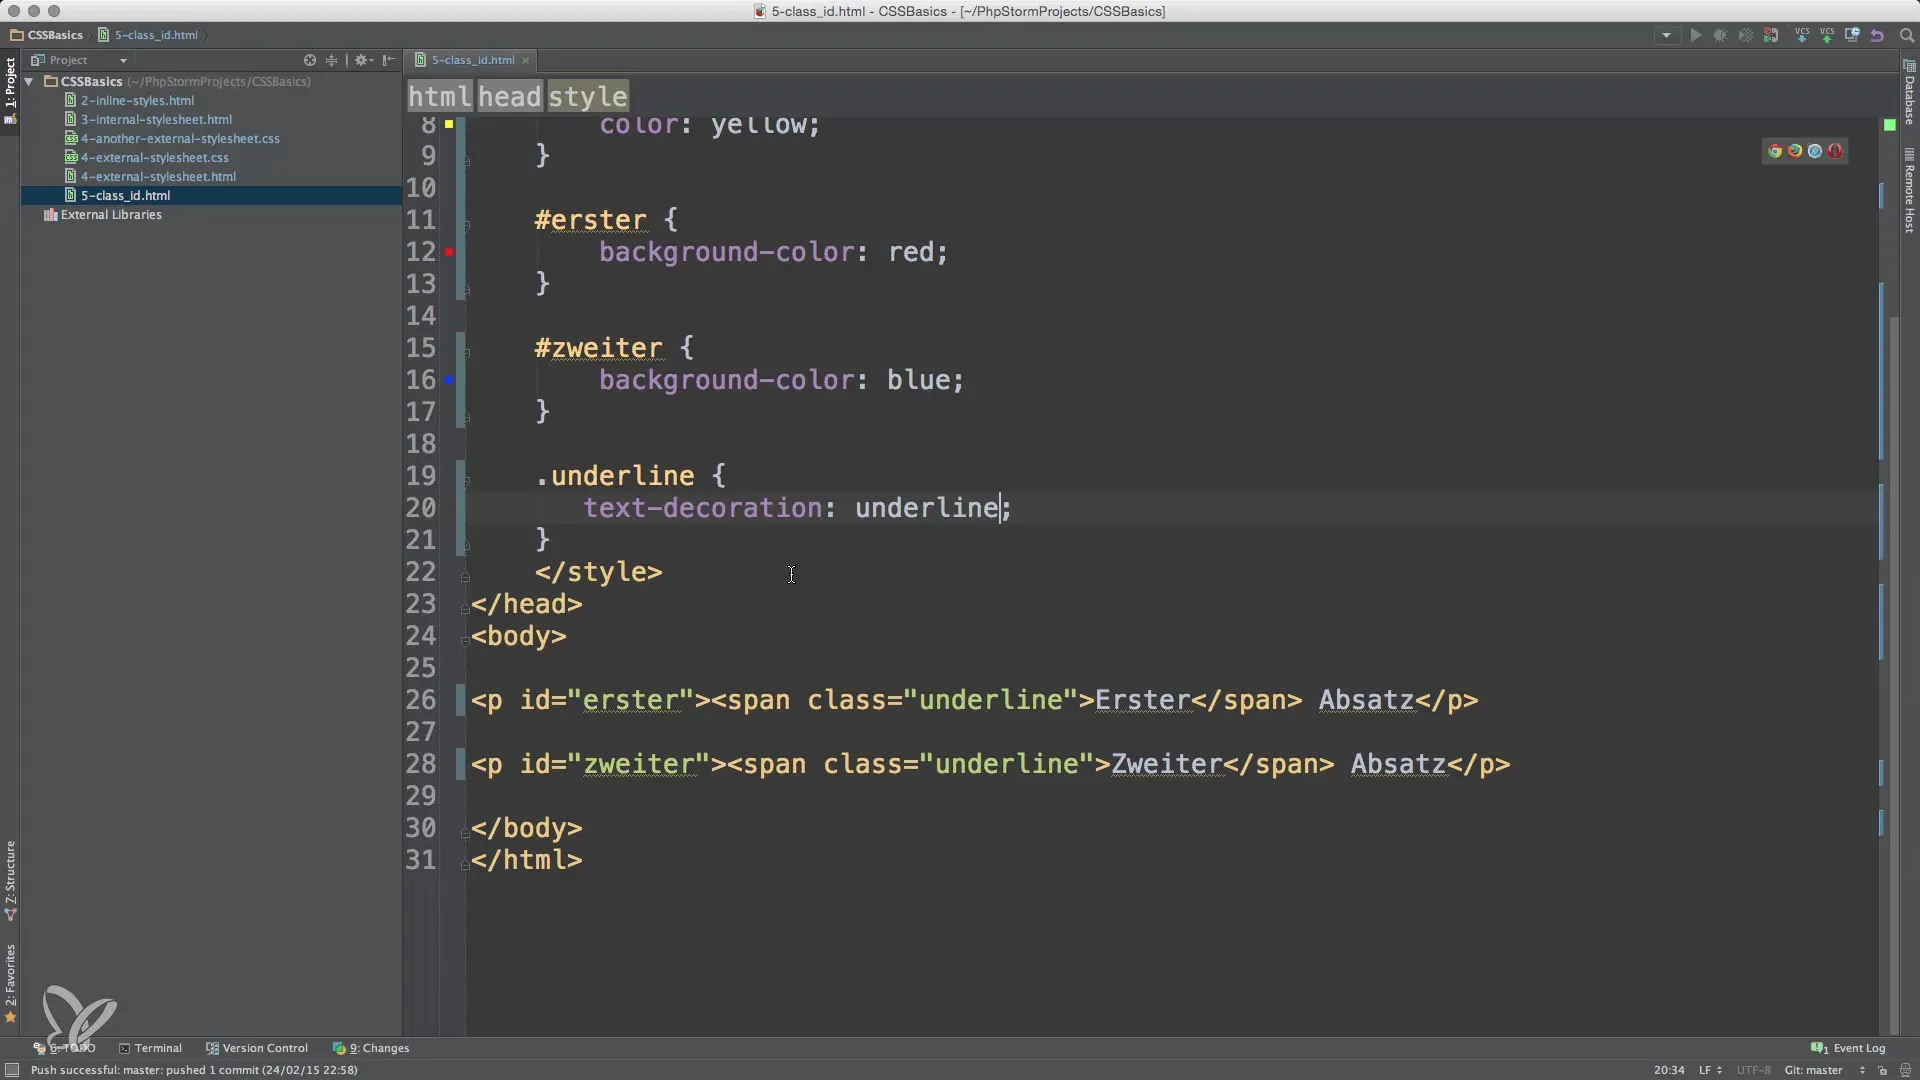Click the UTF-8 encoding selector
Screen dimensions: 1920x1080
pyautogui.click(x=1753, y=1070)
